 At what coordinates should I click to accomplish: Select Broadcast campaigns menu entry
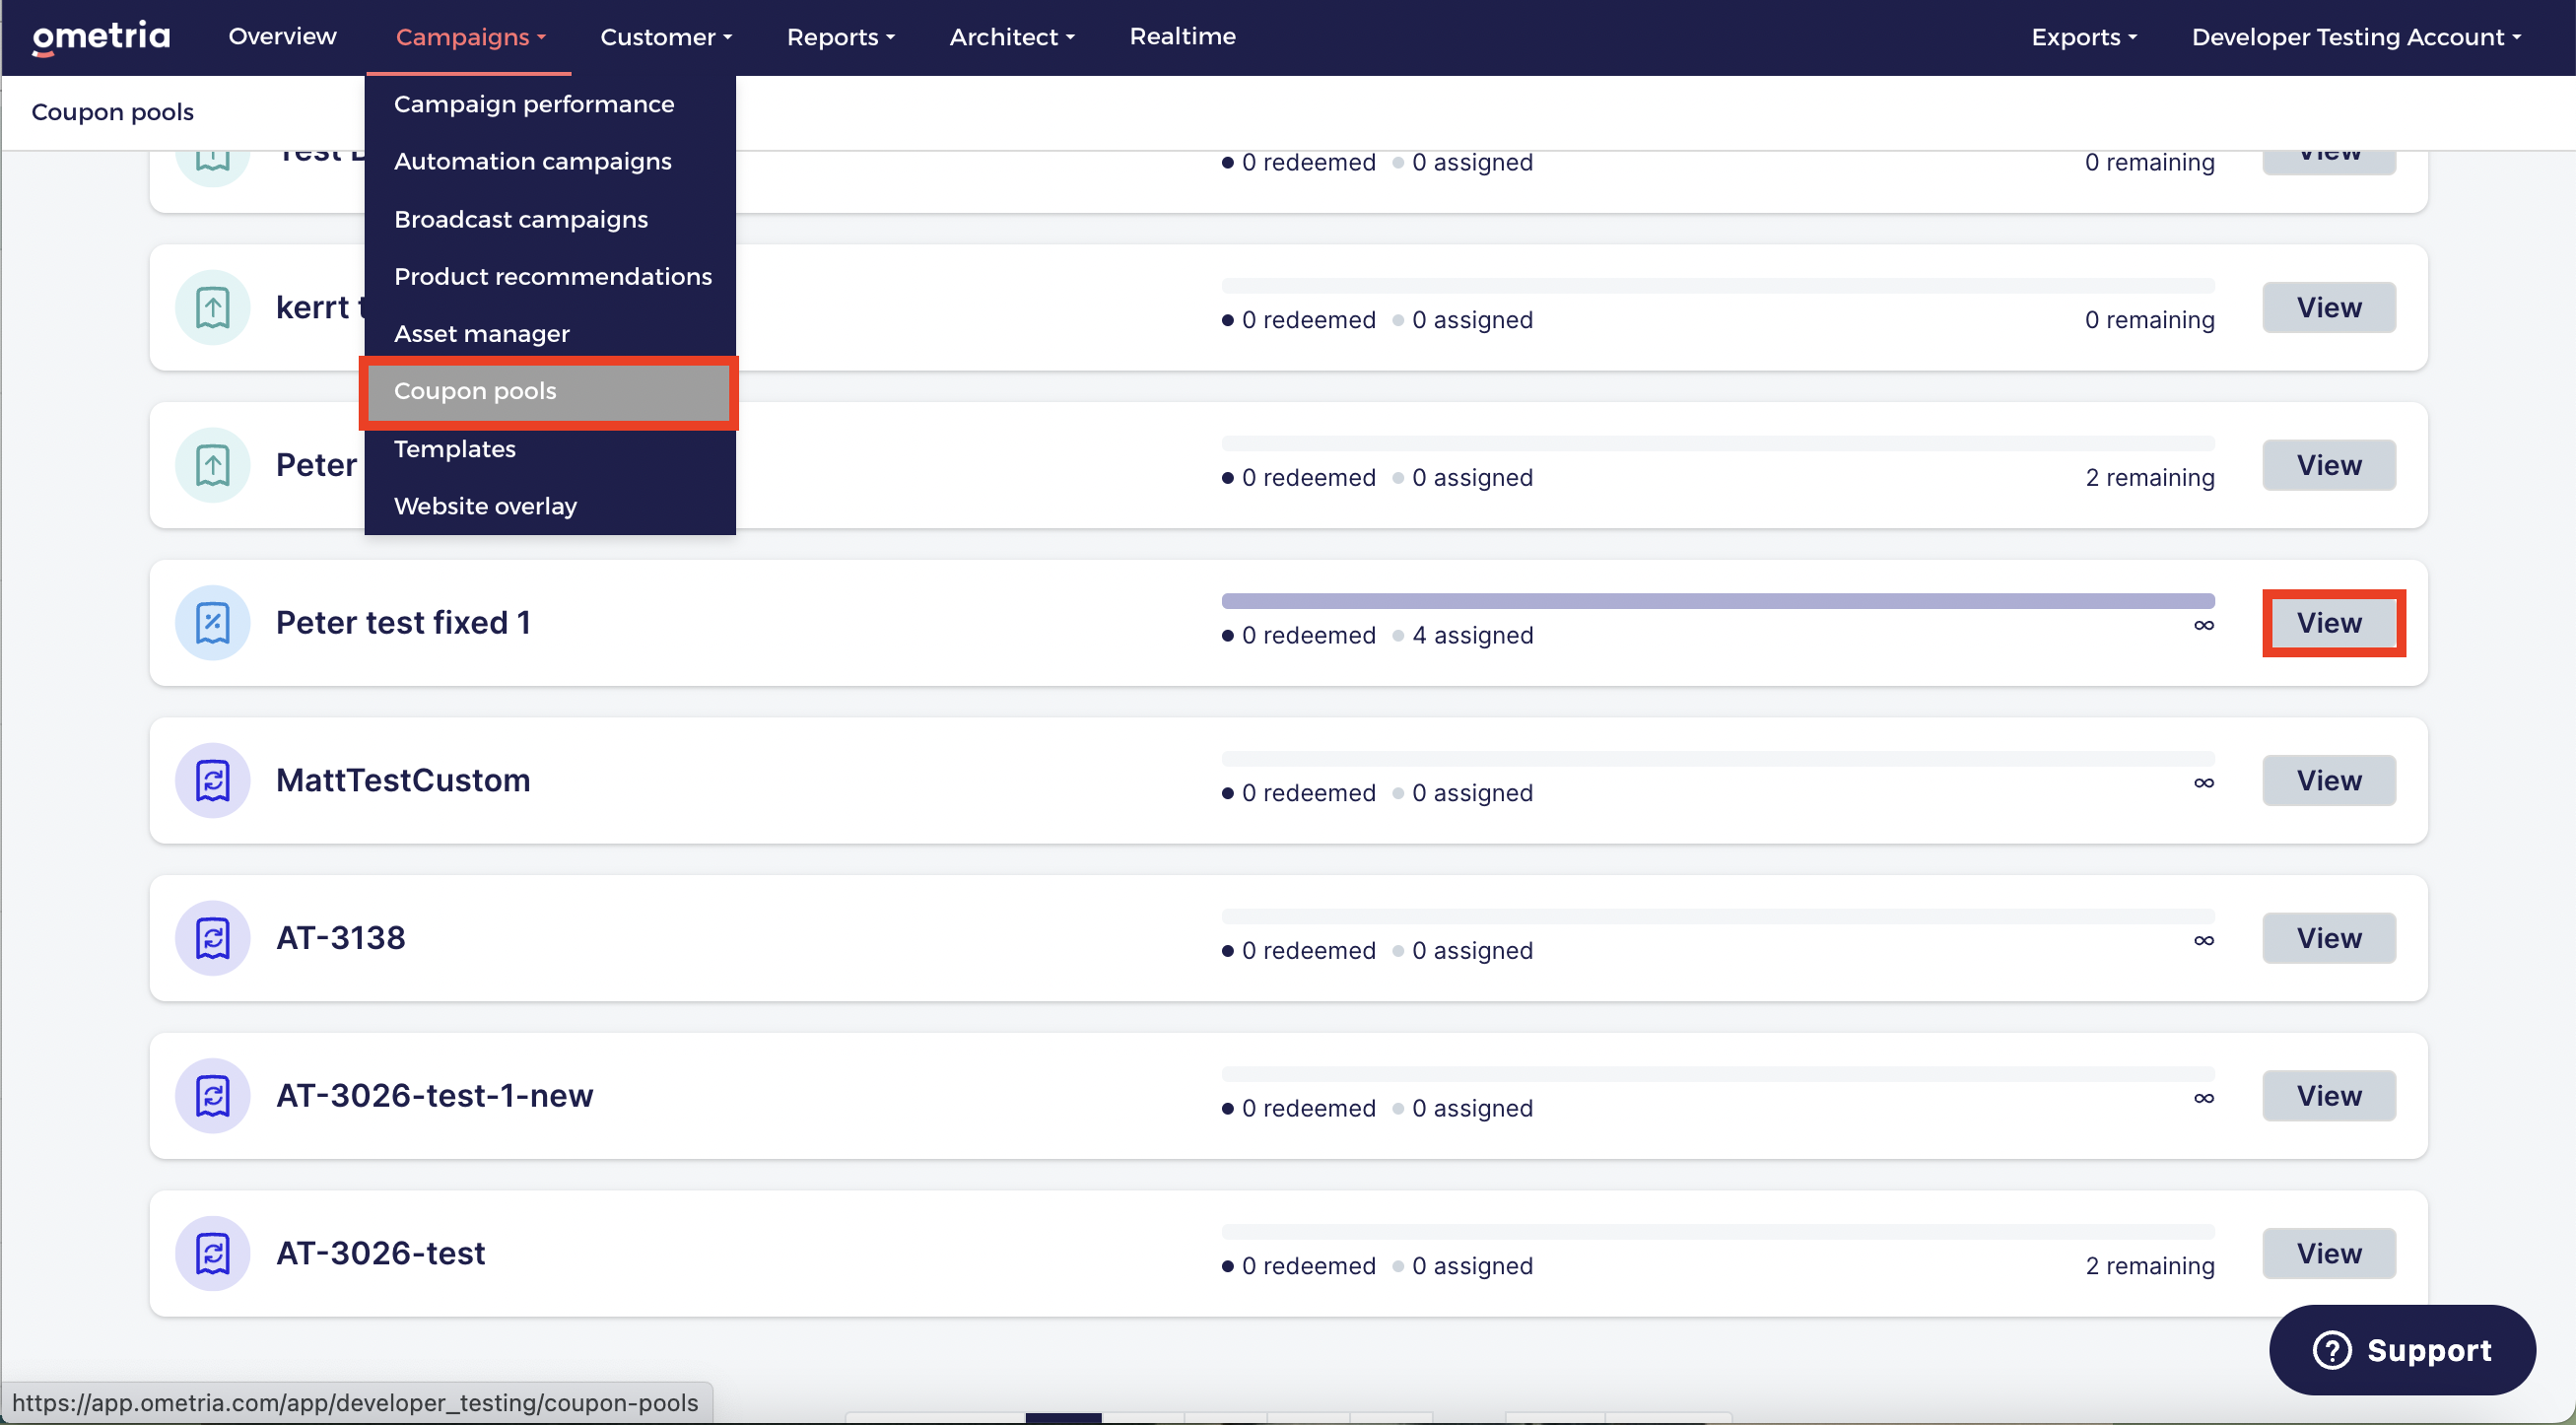[x=550, y=219]
